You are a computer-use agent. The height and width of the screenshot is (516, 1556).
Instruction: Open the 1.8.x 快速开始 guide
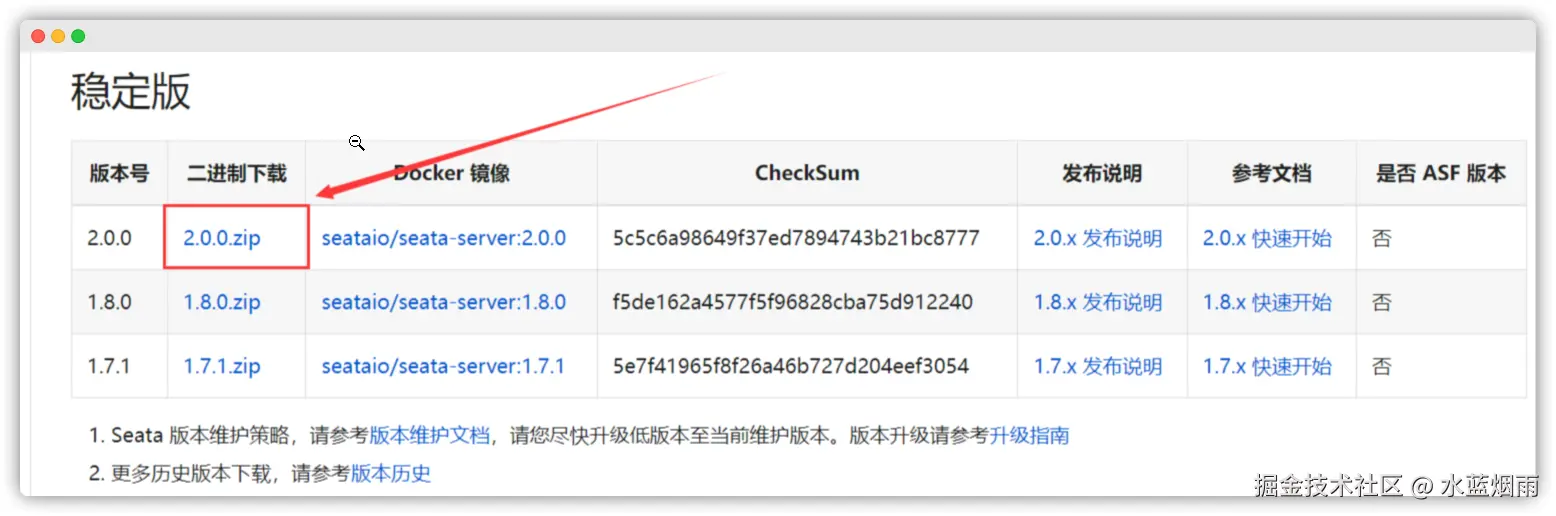[1267, 302]
